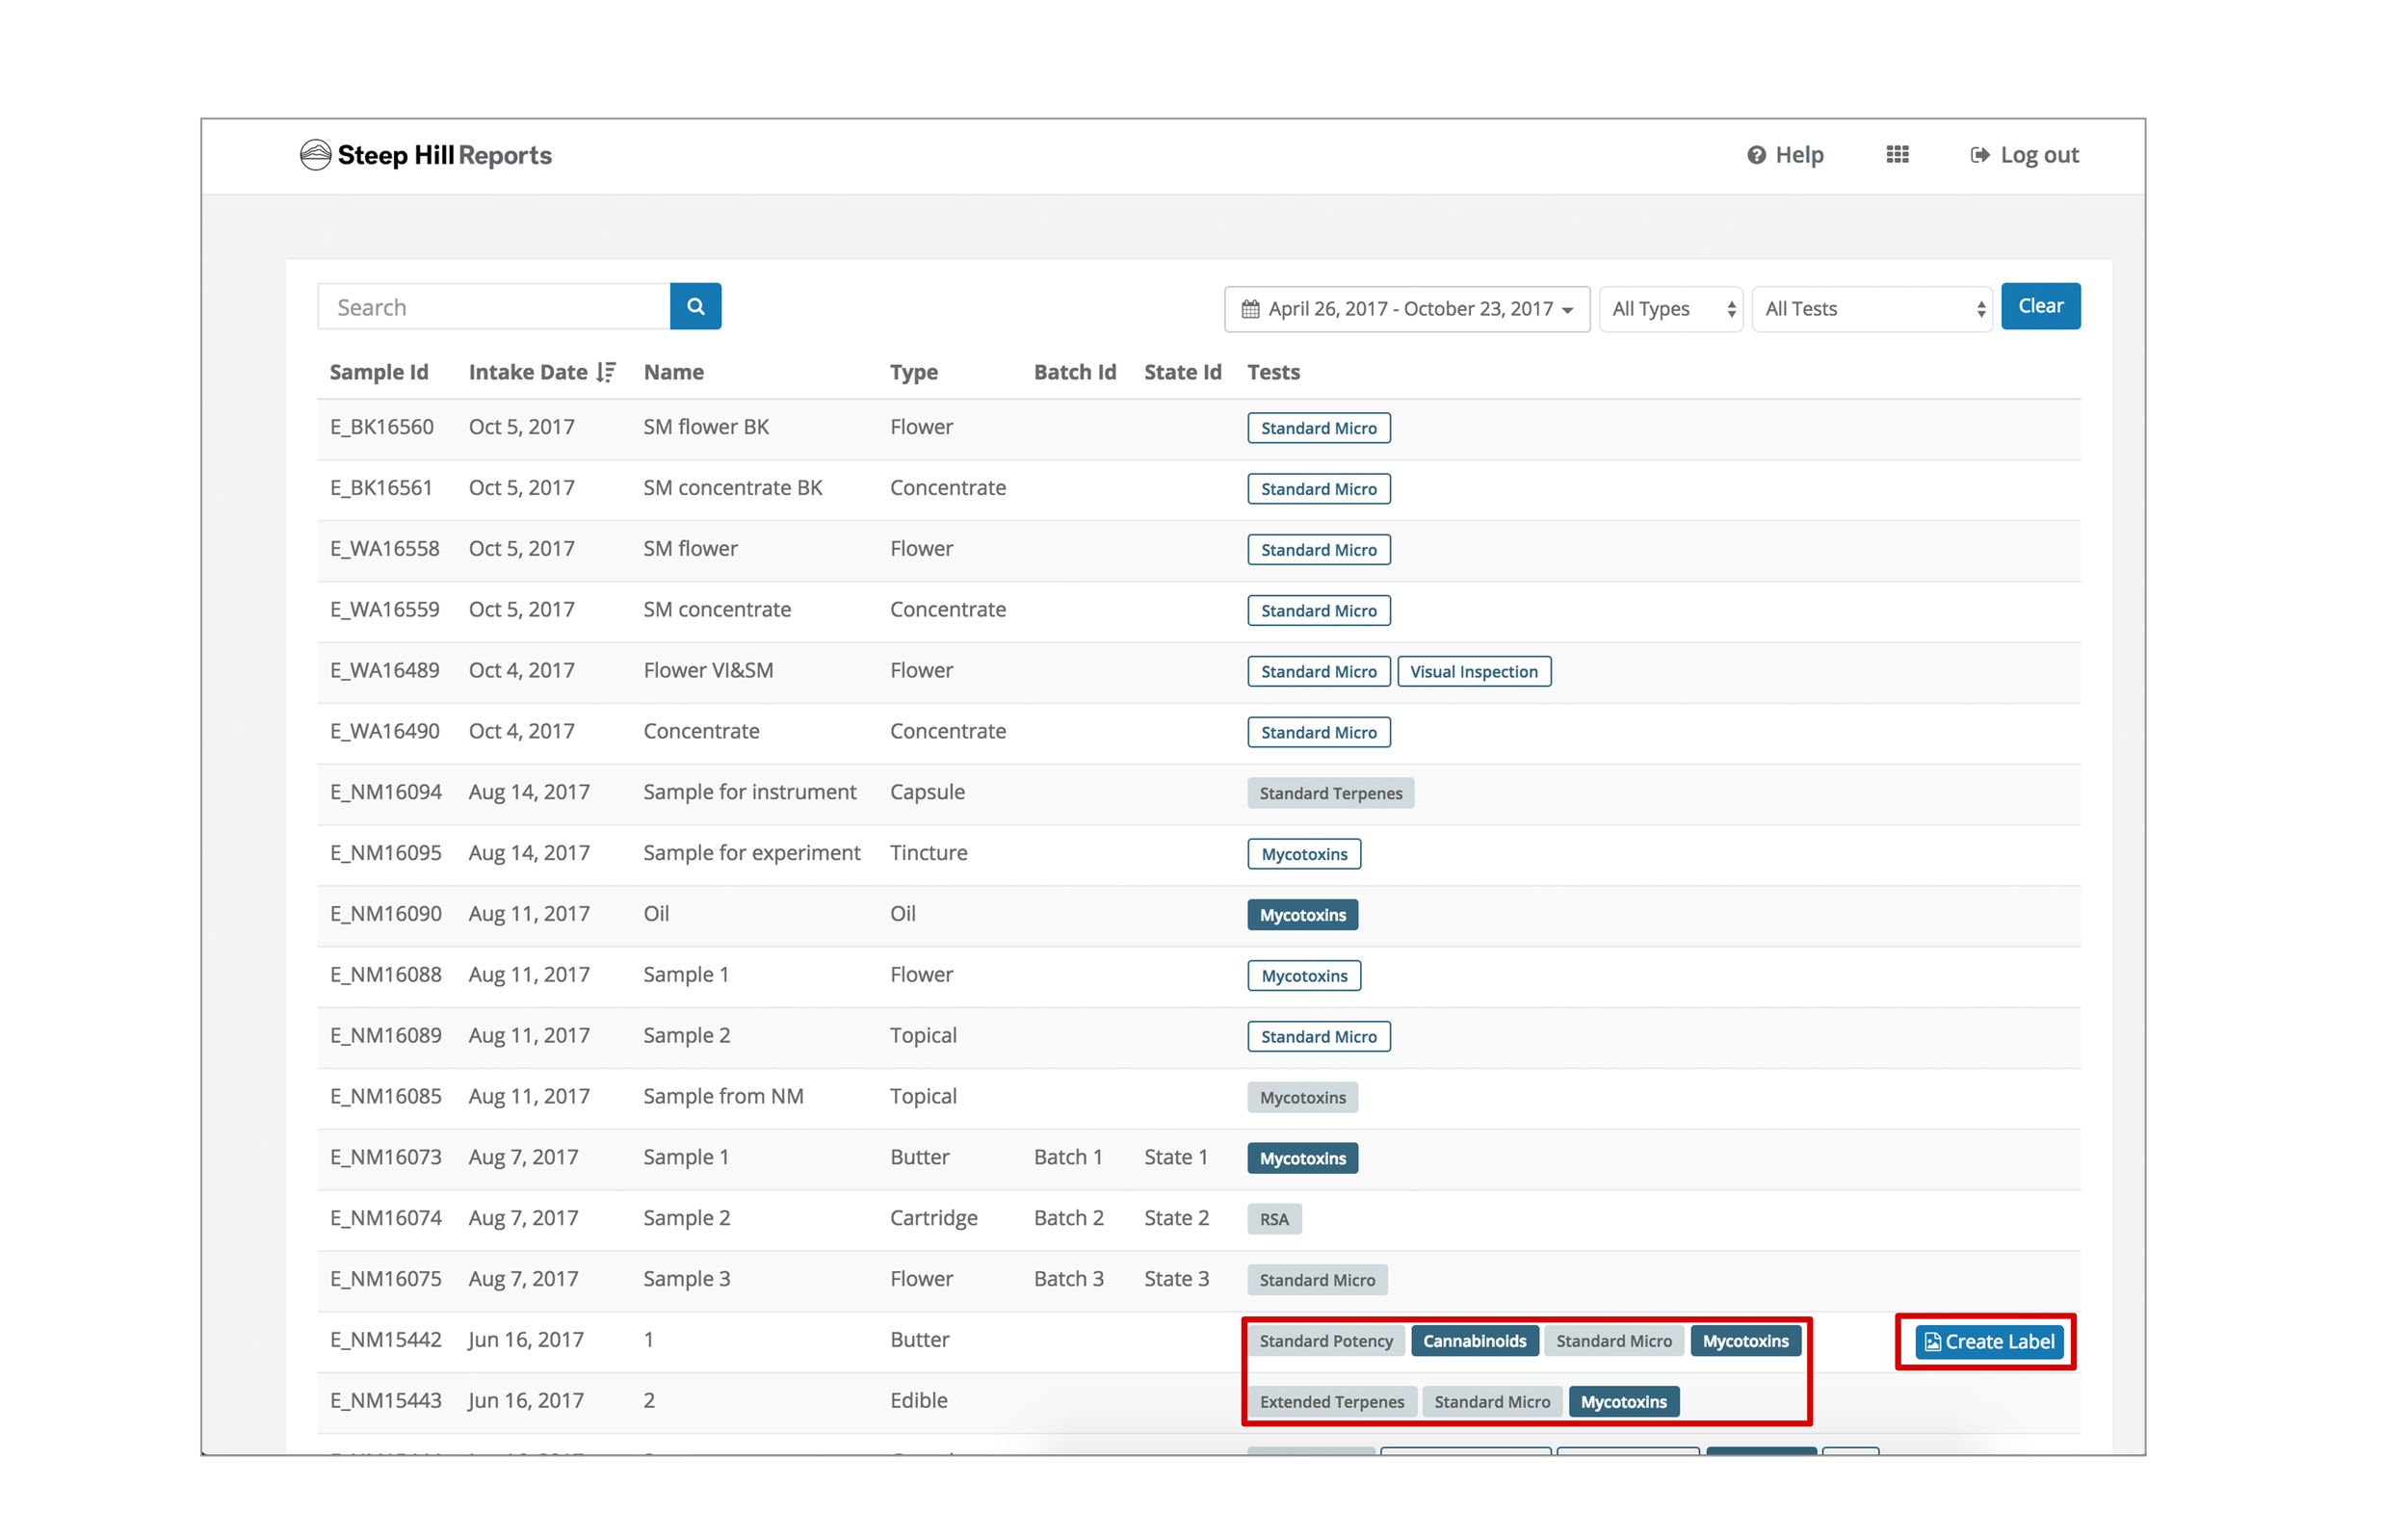Open the All Types dropdown

(x=1670, y=309)
